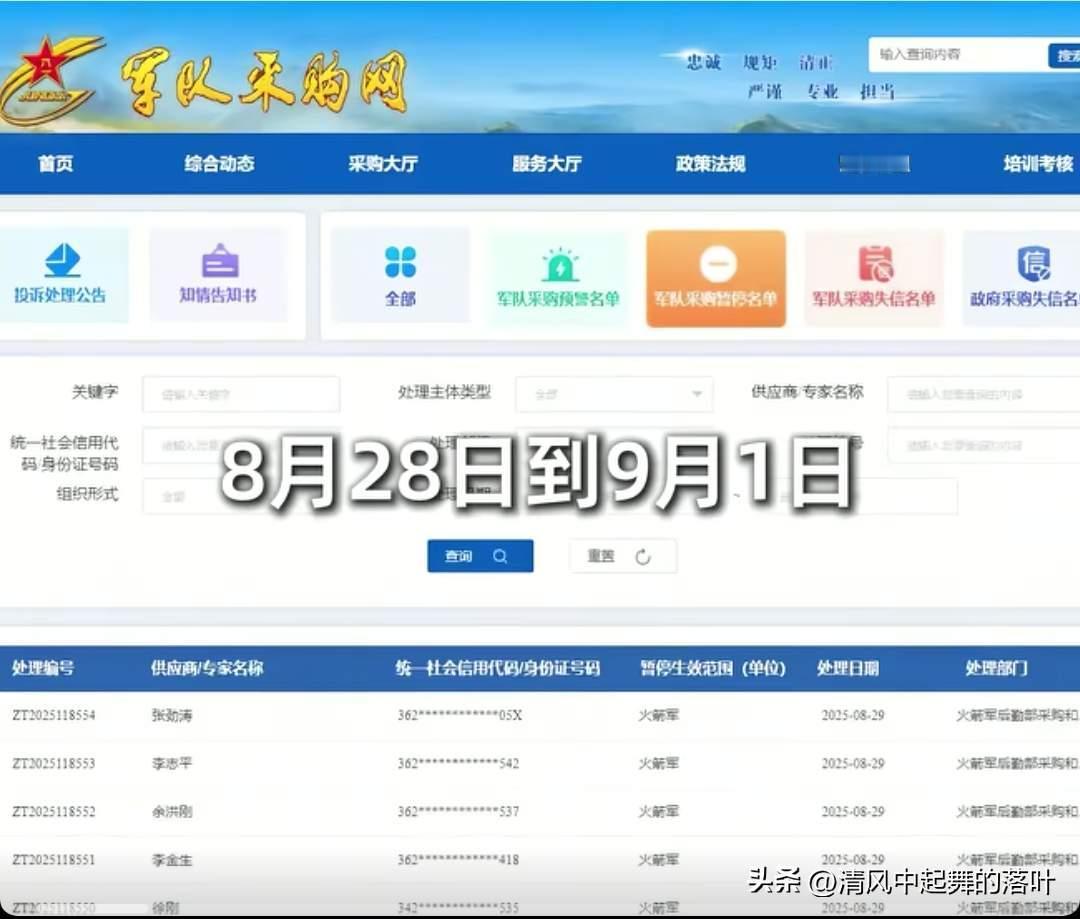The image size is (1080, 919).
Task: Open 政府采购失信名单 shield tile
Action: pos(1021,278)
